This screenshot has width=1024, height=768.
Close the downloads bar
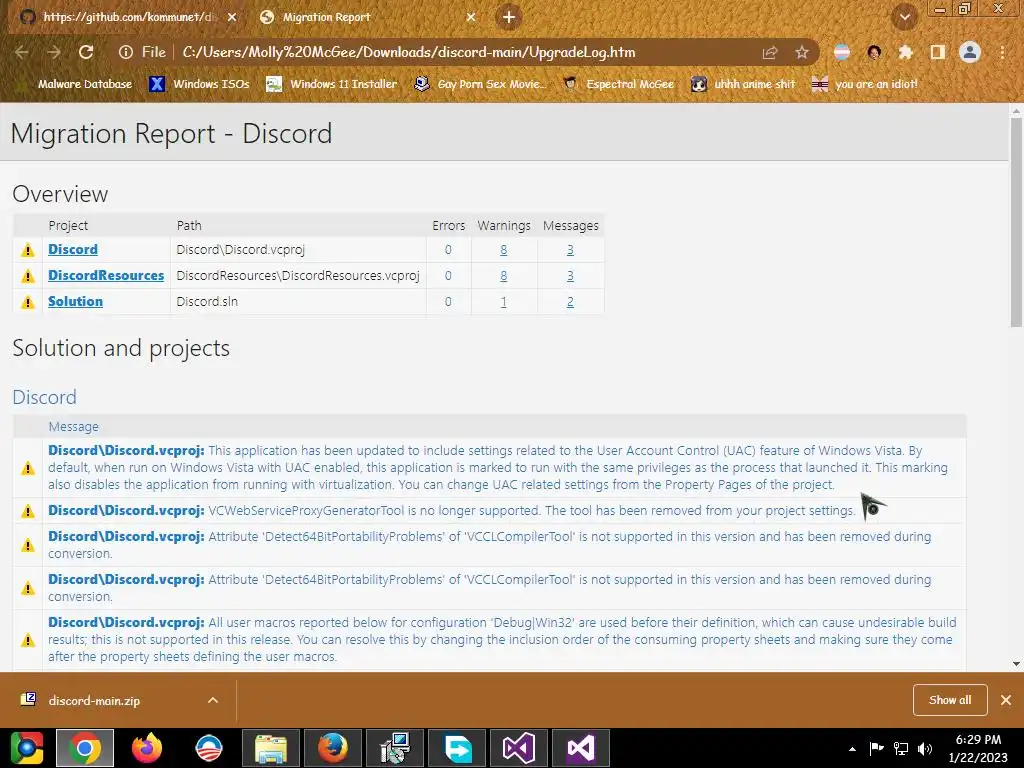coord(1006,700)
